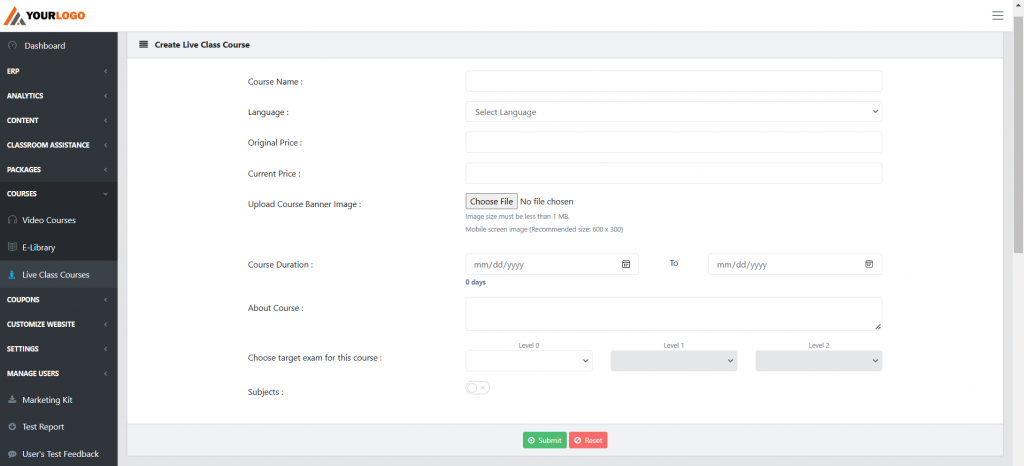Click the Original Price input field
Viewport: 1024px width, 466px height.
coord(673,142)
